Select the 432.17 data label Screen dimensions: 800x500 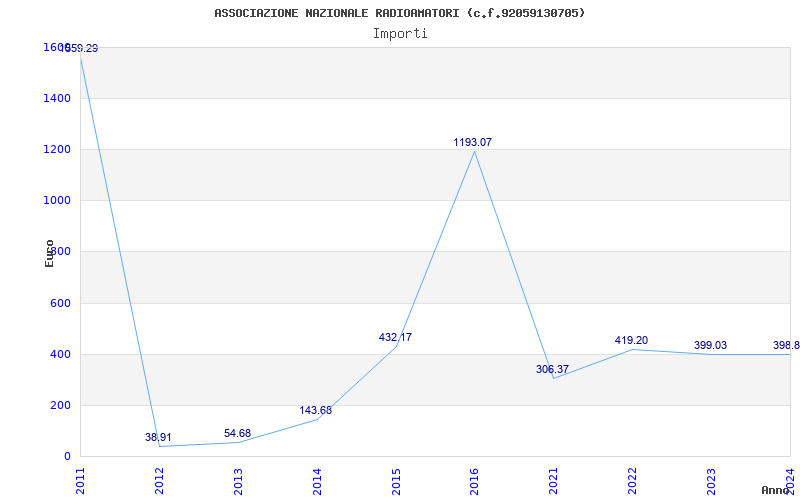coord(395,337)
